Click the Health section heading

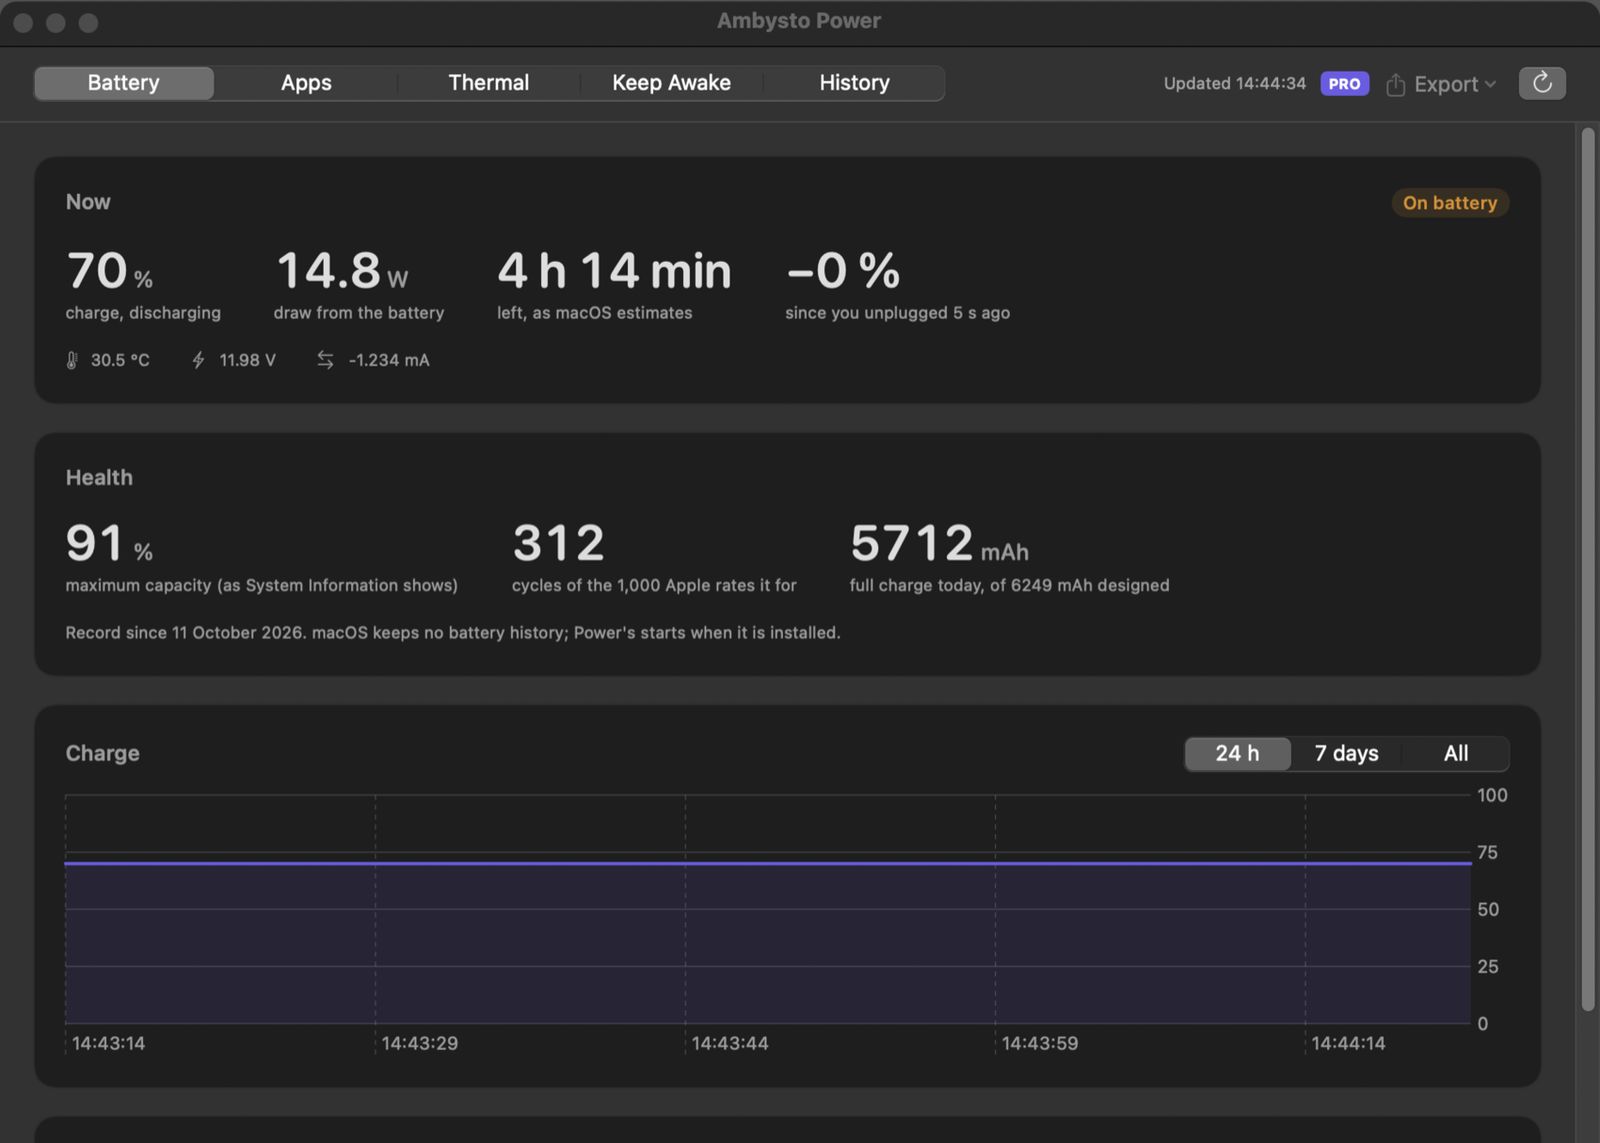[x=99, y=478]
